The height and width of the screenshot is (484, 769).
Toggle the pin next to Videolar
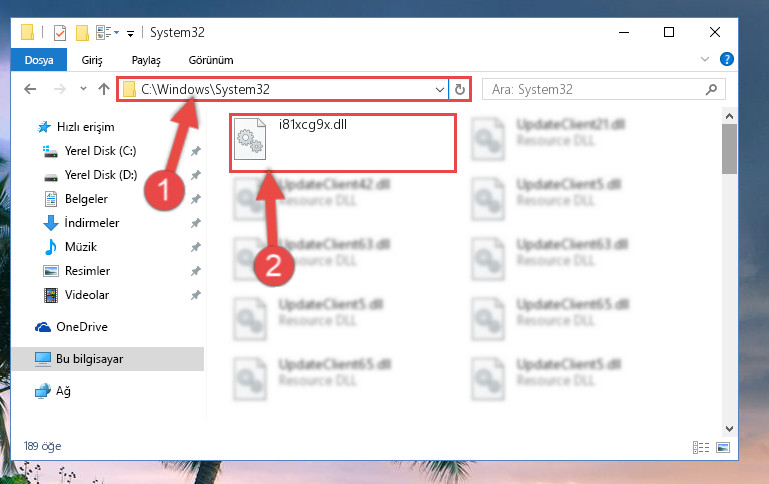point(196,295)
